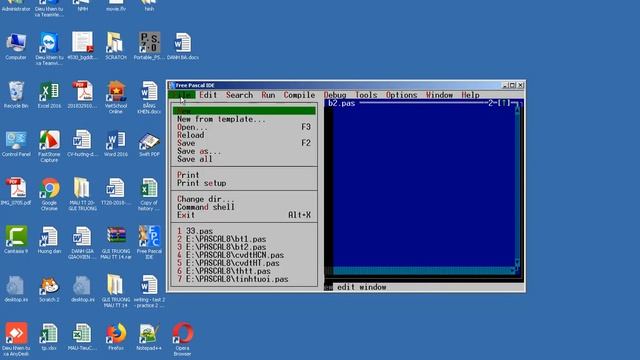Viewport: 640px width, 360px height.
Task: Choose Save (F2) in the File menu
Action: [244, 143]
